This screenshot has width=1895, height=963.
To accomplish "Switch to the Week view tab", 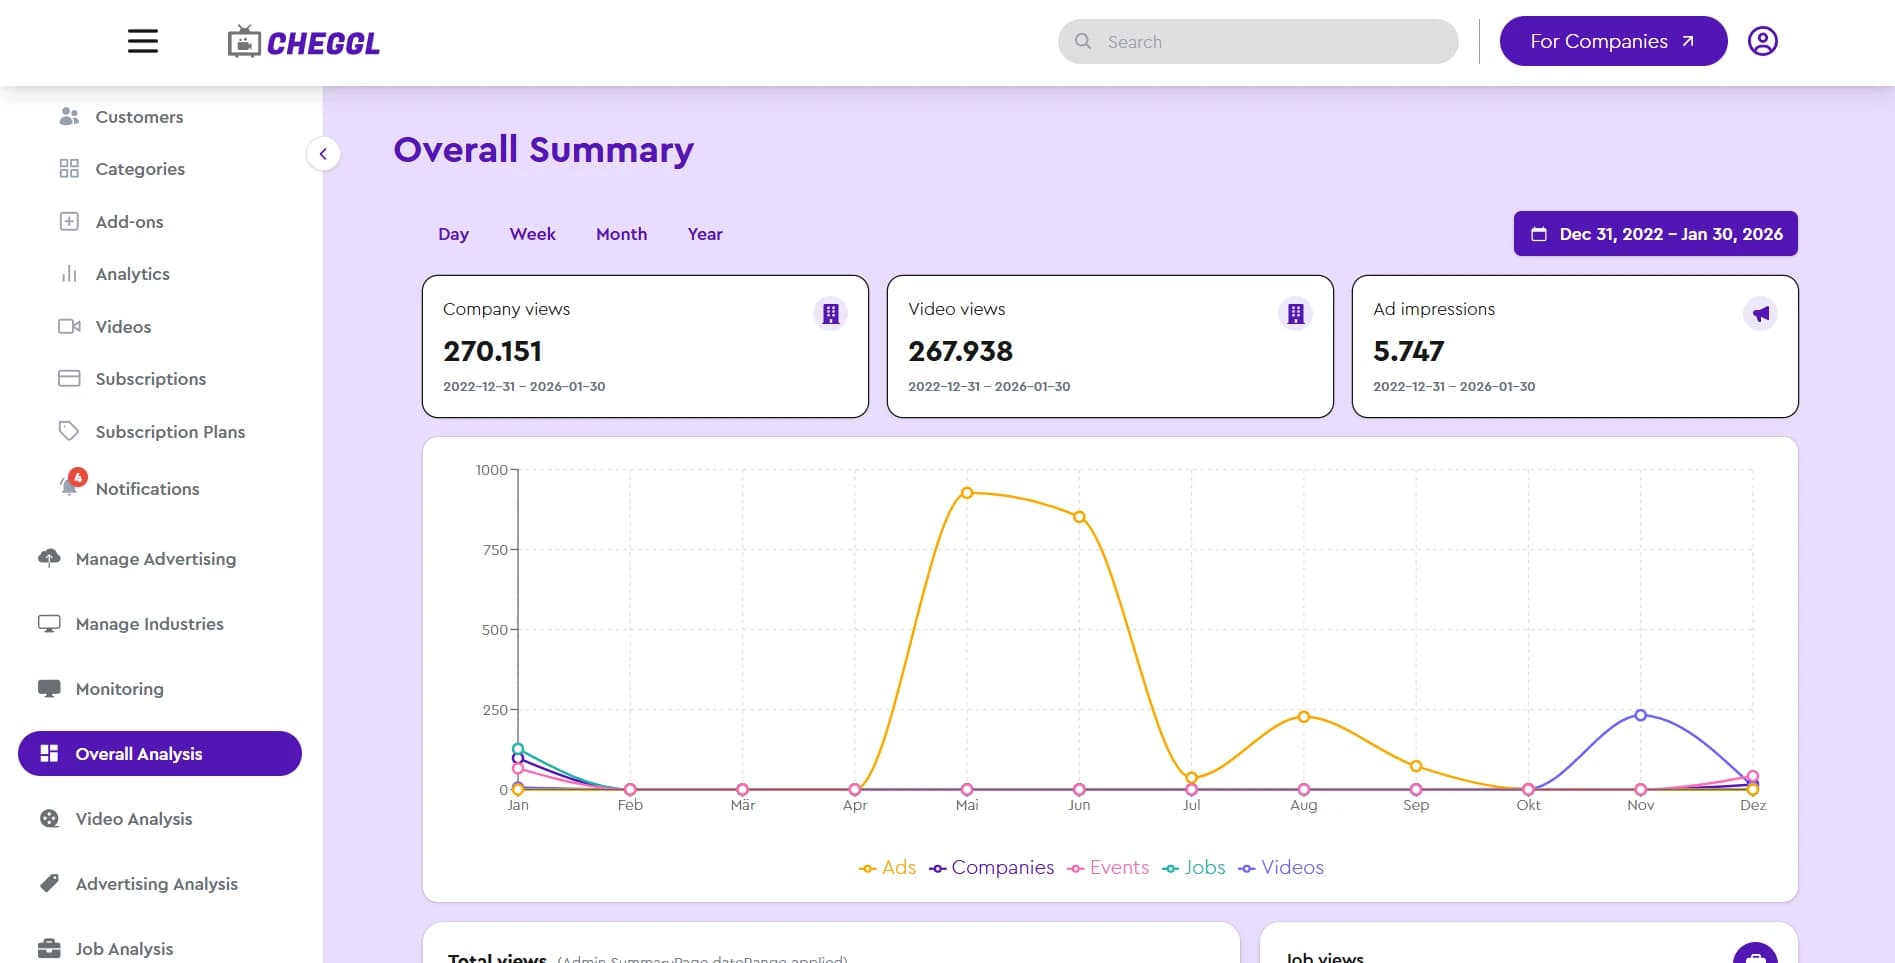I will (x=532, y=234).
